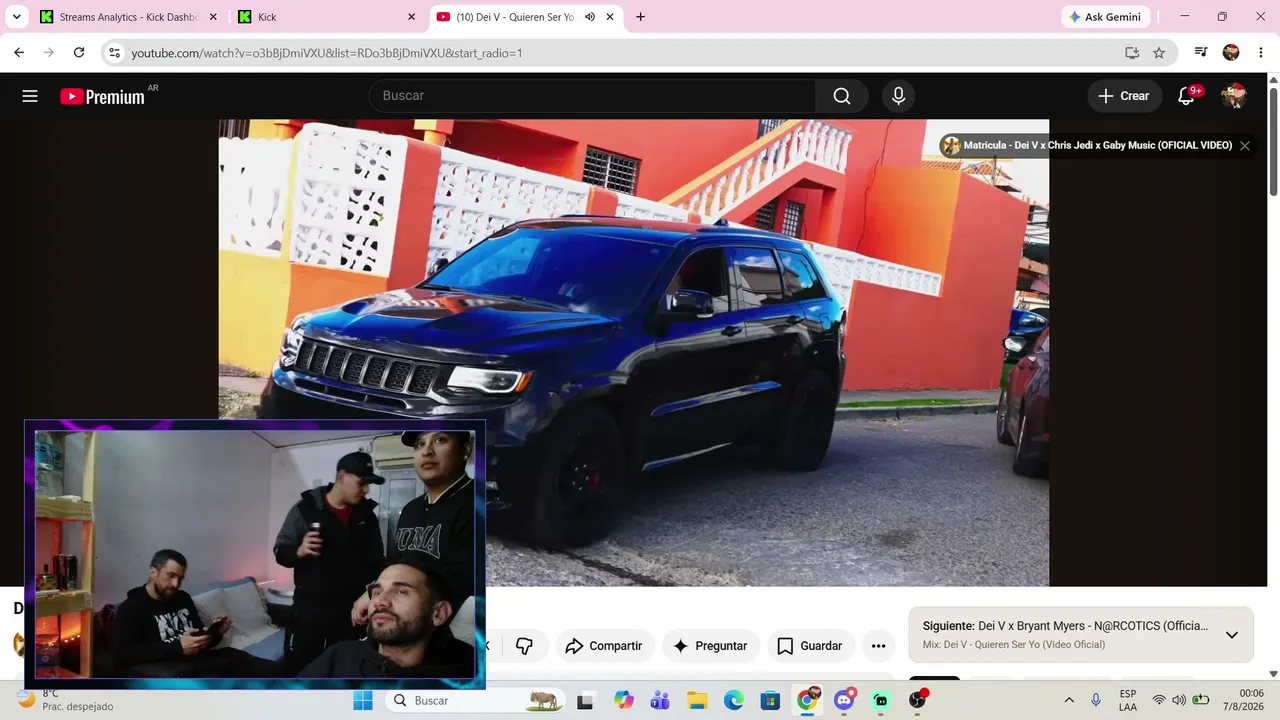Image resolution: width=1280 pixels, height=720 pixels.
Task: Switch the ESP LAA input language
Action: coord(1128,701)
